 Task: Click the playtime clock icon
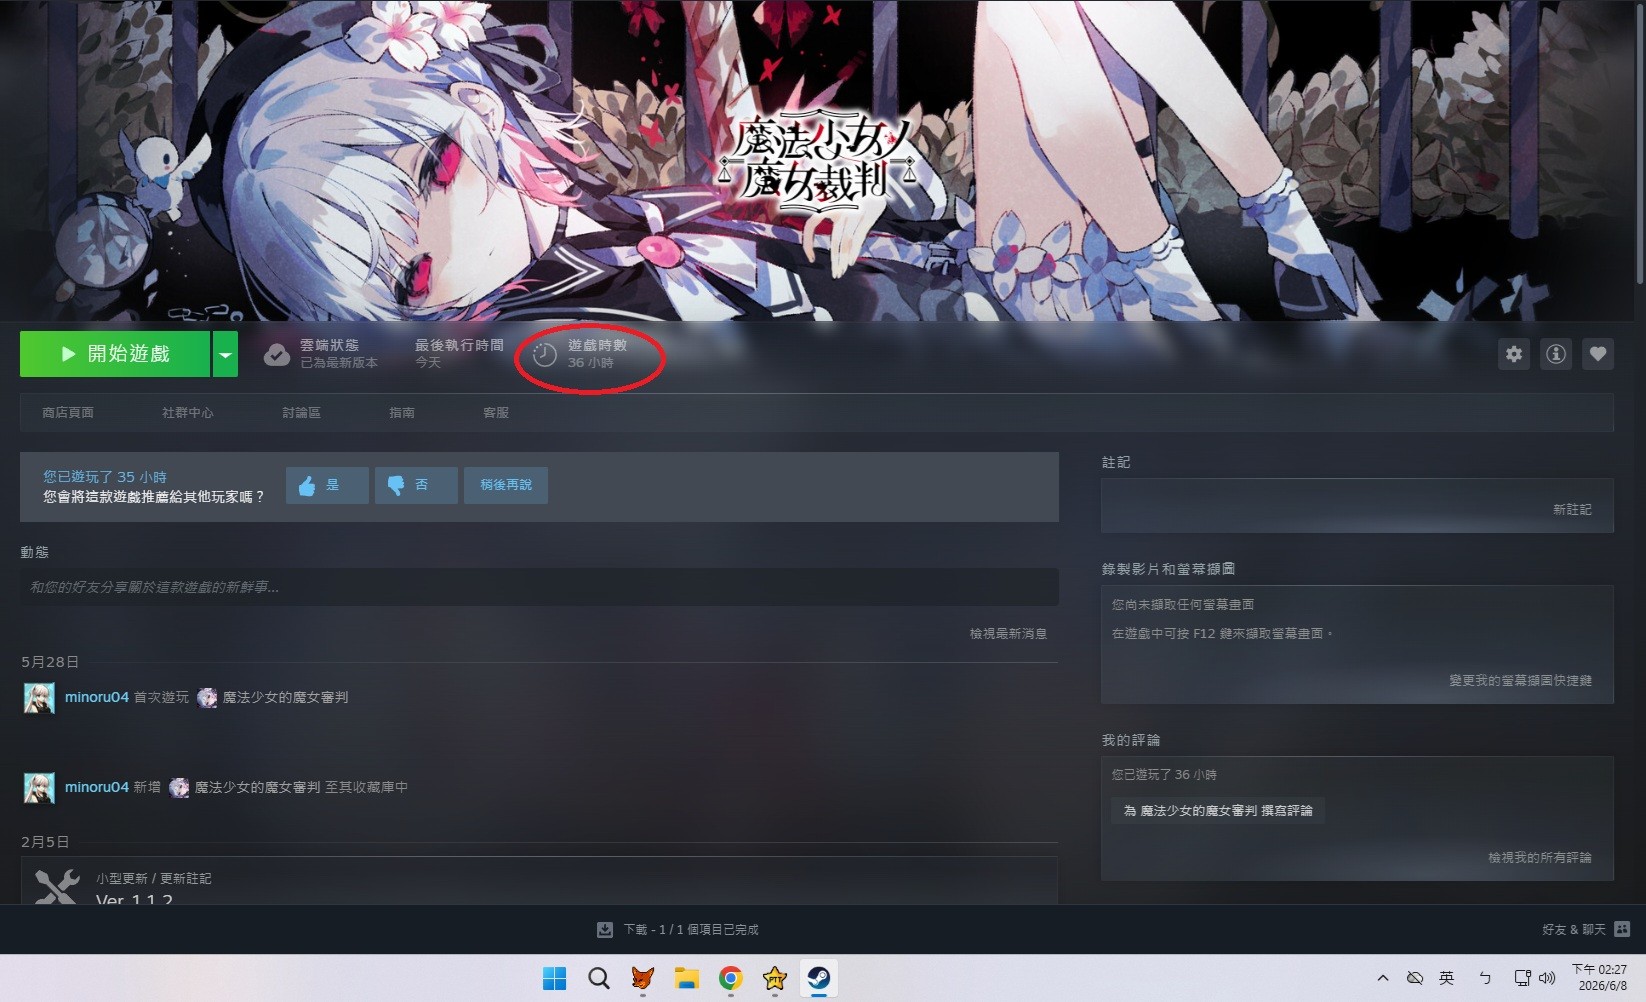coord(544,354)
